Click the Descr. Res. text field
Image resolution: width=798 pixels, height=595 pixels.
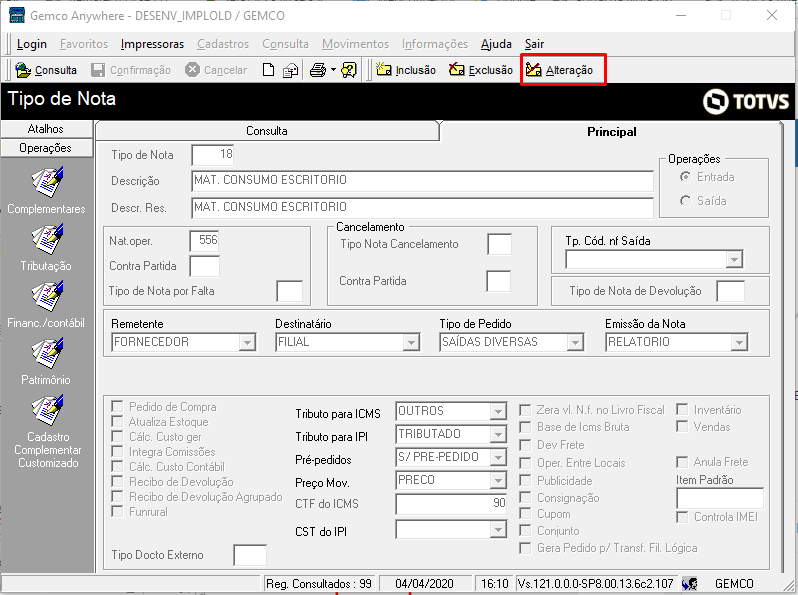pos(422,208)
